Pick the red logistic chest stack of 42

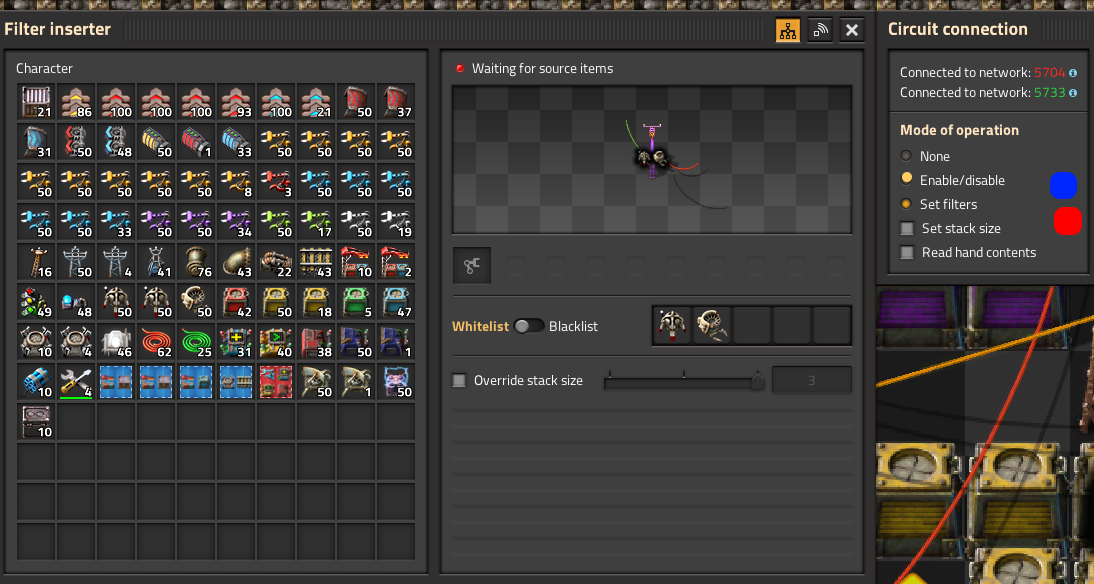pyautogui.click(x=236, y=303)
